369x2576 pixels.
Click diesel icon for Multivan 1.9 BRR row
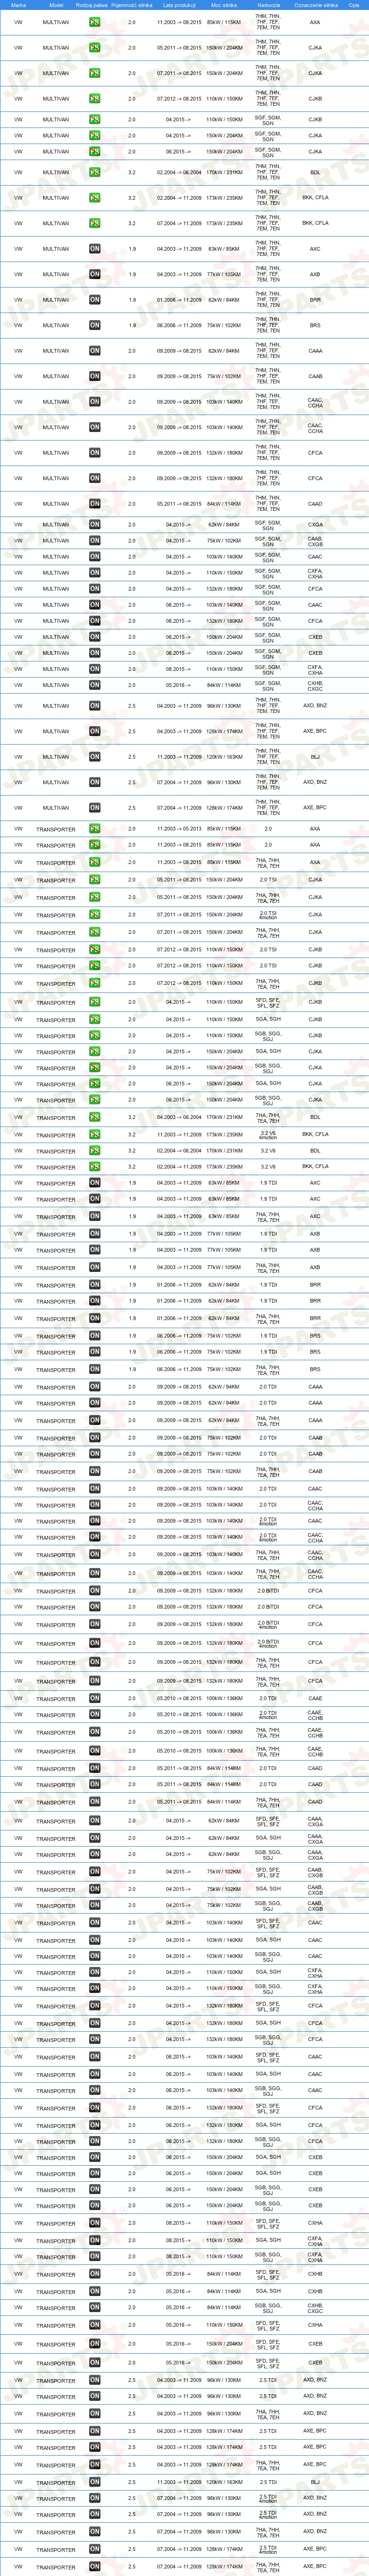pyautogui.click(x=94, y=300)
